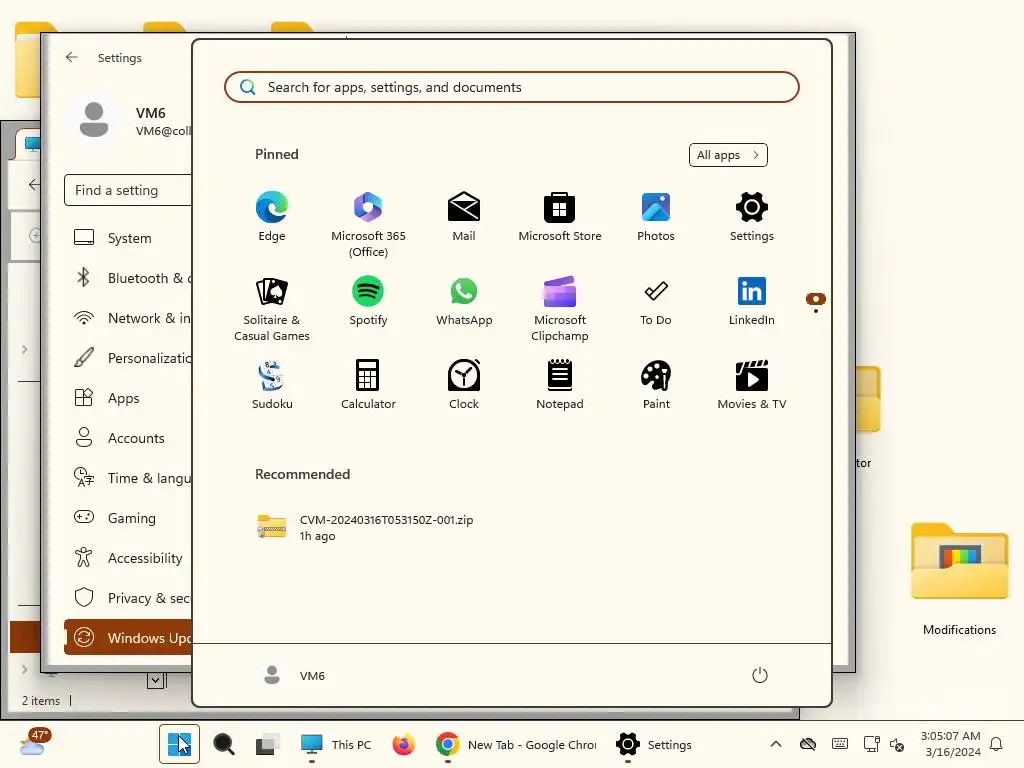Open Microsoft Clipchamp

click(x=560, y=309)
